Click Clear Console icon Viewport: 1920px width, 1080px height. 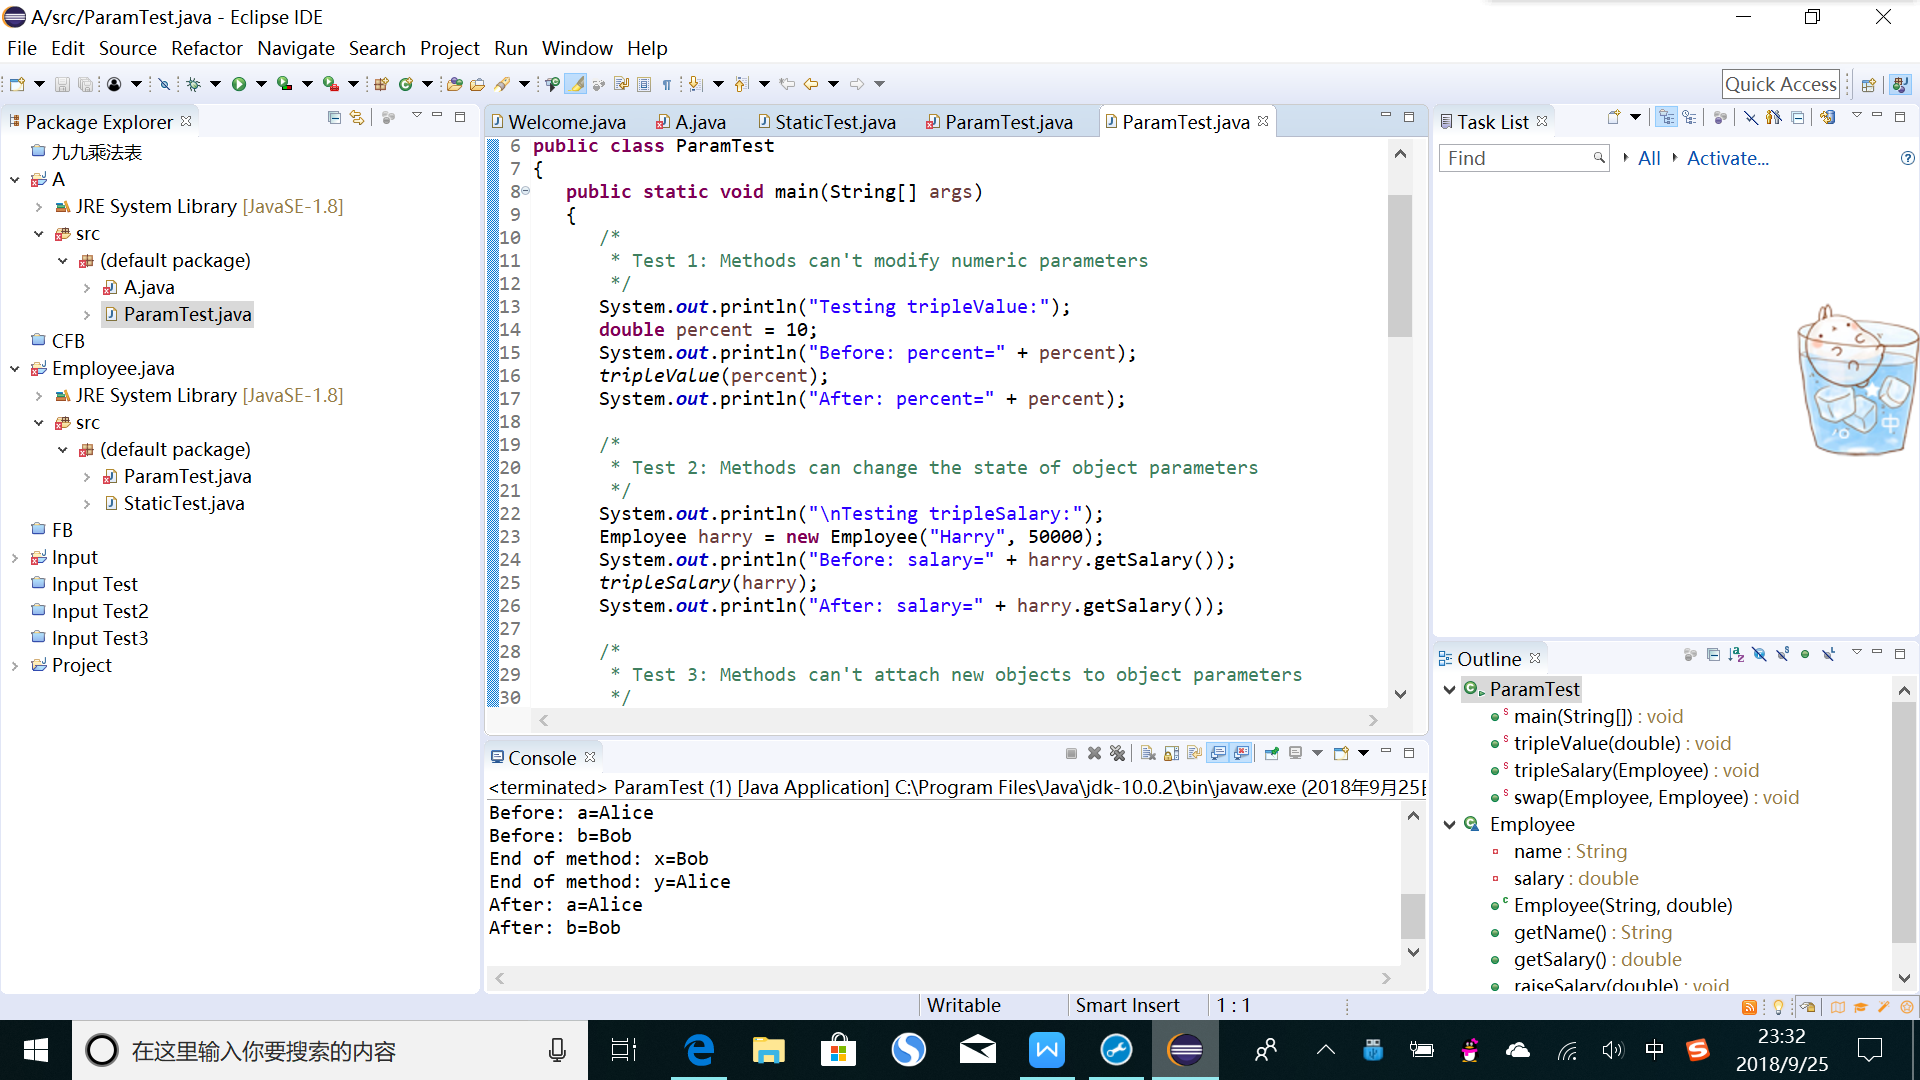tap(1148, 753)
